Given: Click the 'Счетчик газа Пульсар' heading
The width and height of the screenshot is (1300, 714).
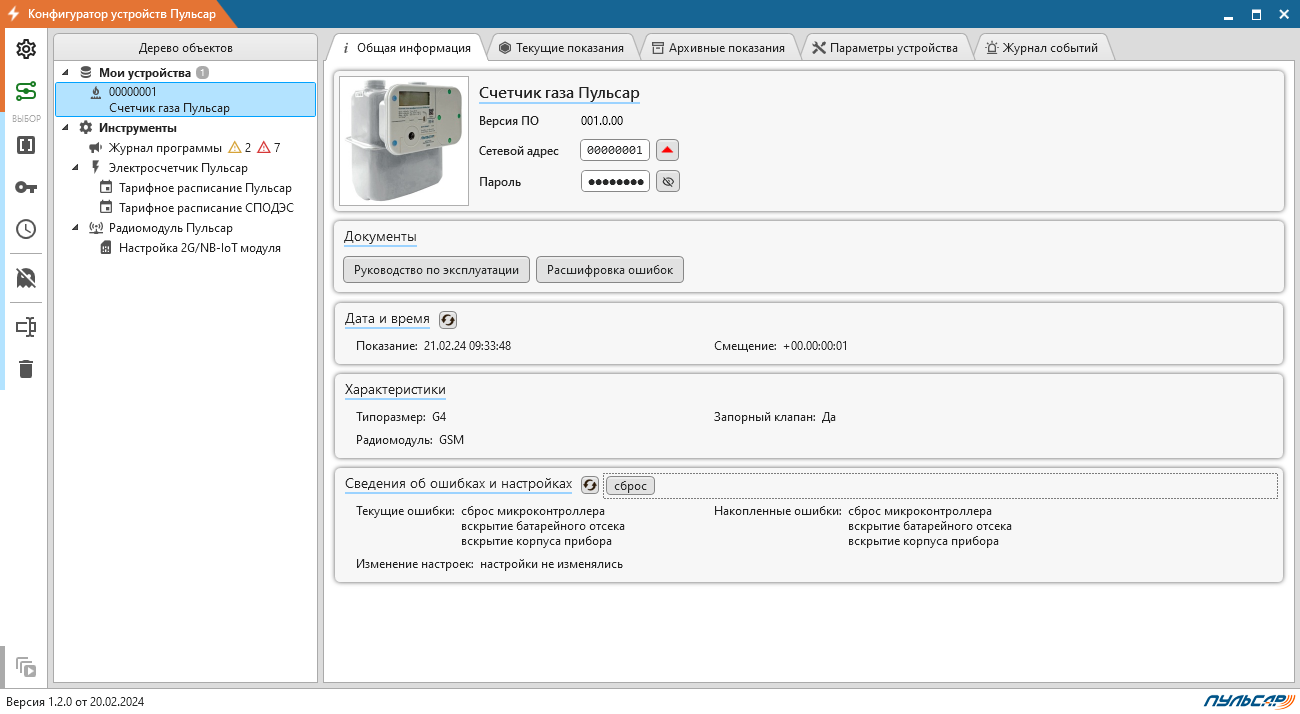Looking at the screenshot, I should (x=559, y=93).
